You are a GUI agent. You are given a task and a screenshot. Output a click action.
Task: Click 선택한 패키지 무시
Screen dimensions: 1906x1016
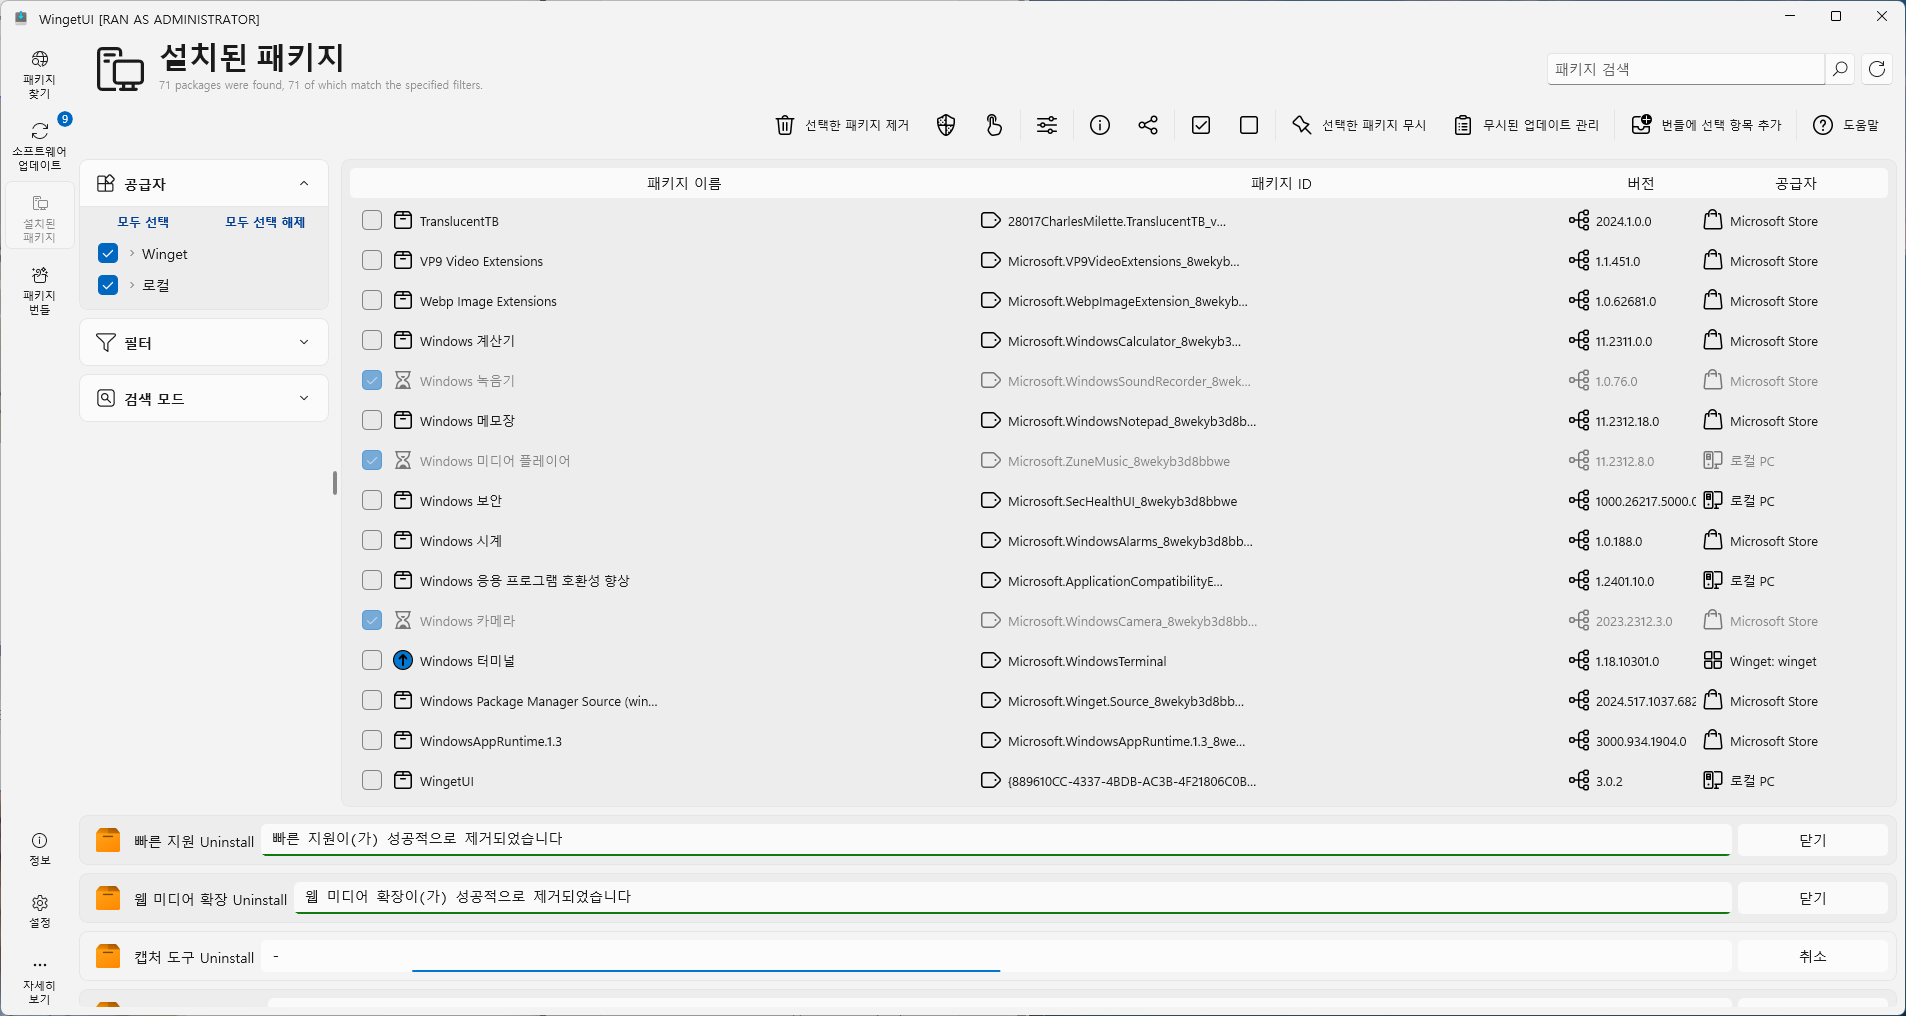(x=1358, y=125)
